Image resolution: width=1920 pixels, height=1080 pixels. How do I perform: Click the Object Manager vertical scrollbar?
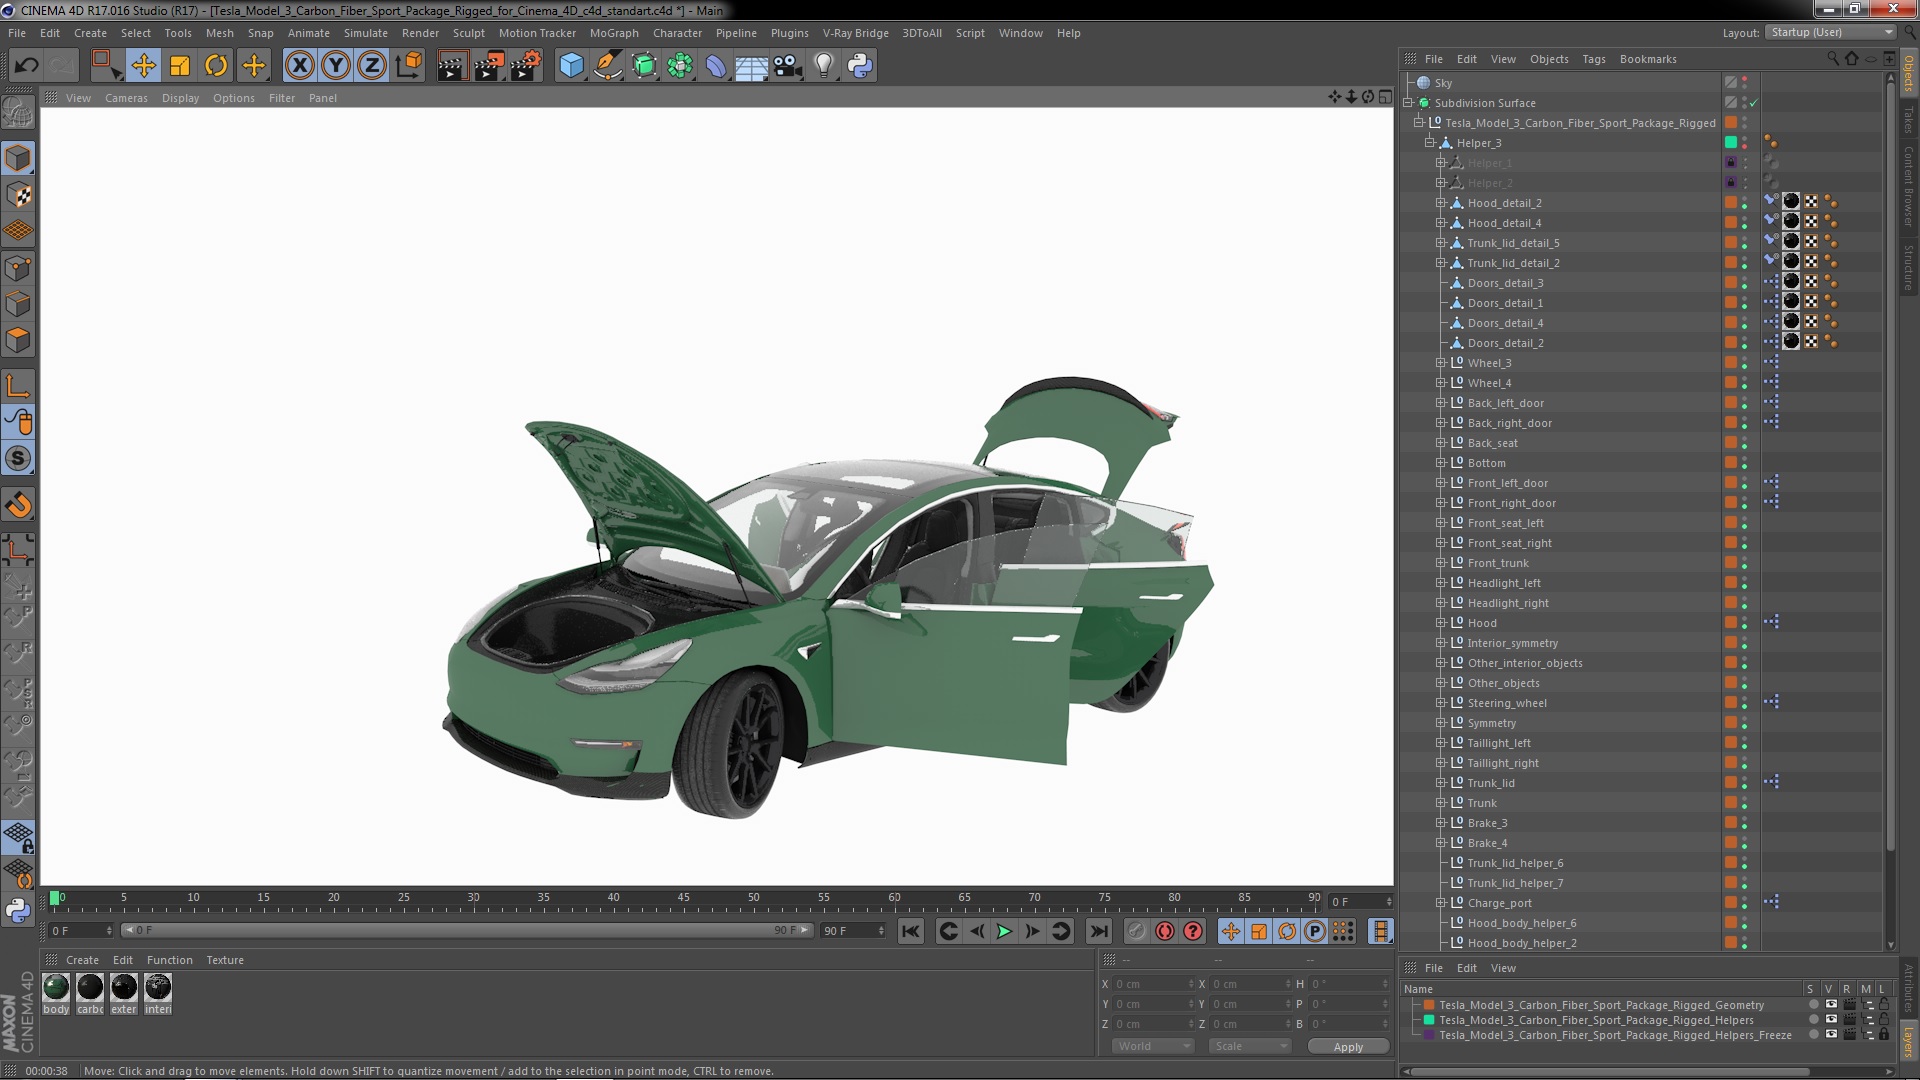point(1890,465)
